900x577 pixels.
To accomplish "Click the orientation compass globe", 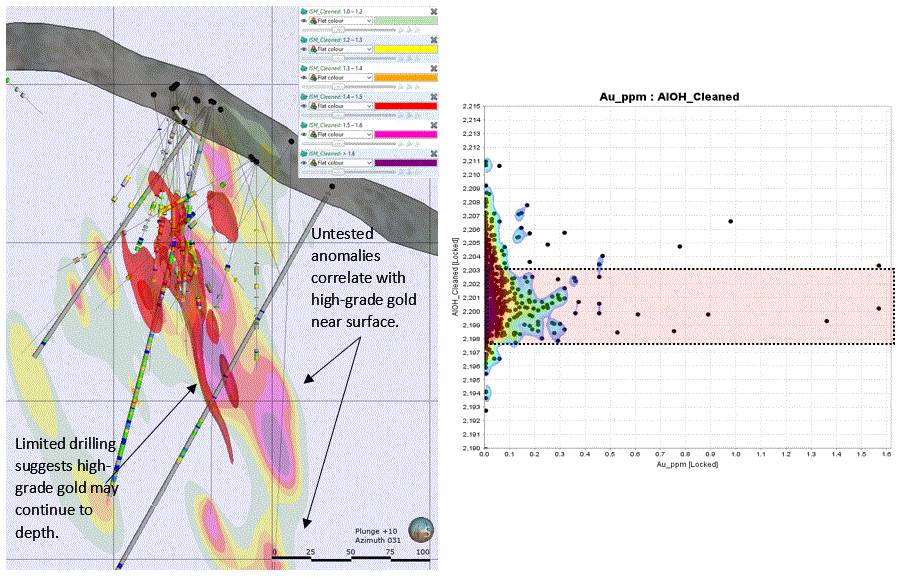I will [x=423, y=528].
